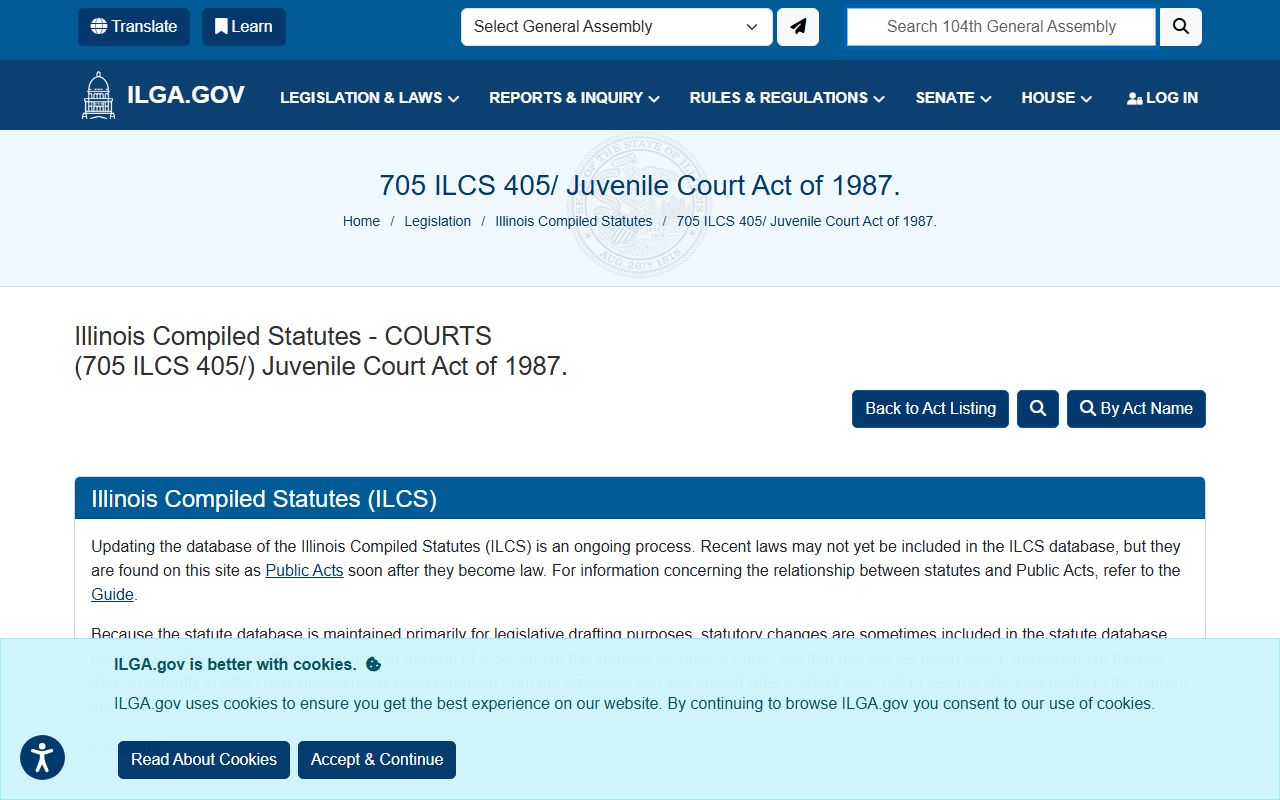The width and height of the screenshot is (1280, 800).
Task: Open the Public Acts link
Action: click(x=304, y=571)
